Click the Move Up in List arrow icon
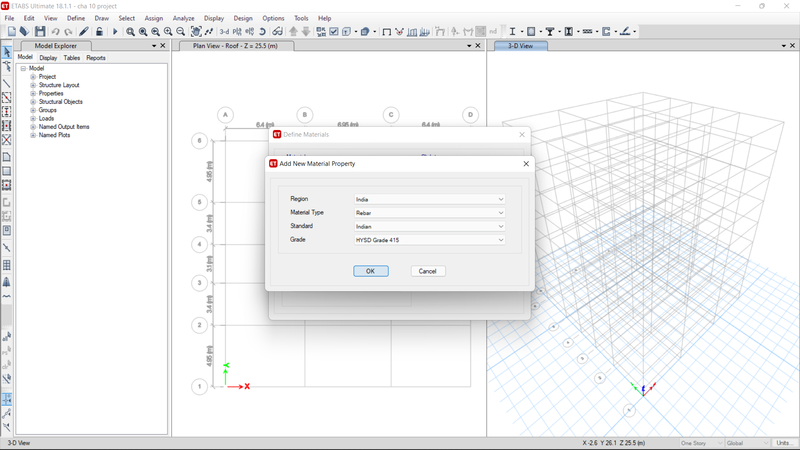This screenshot has height=450, width=800. tap(293, 32)
